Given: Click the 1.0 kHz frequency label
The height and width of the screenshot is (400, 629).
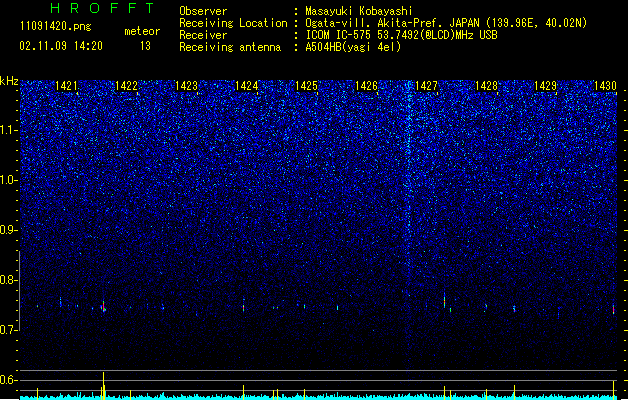Looking at the screenshot, I should click(9, 180).
